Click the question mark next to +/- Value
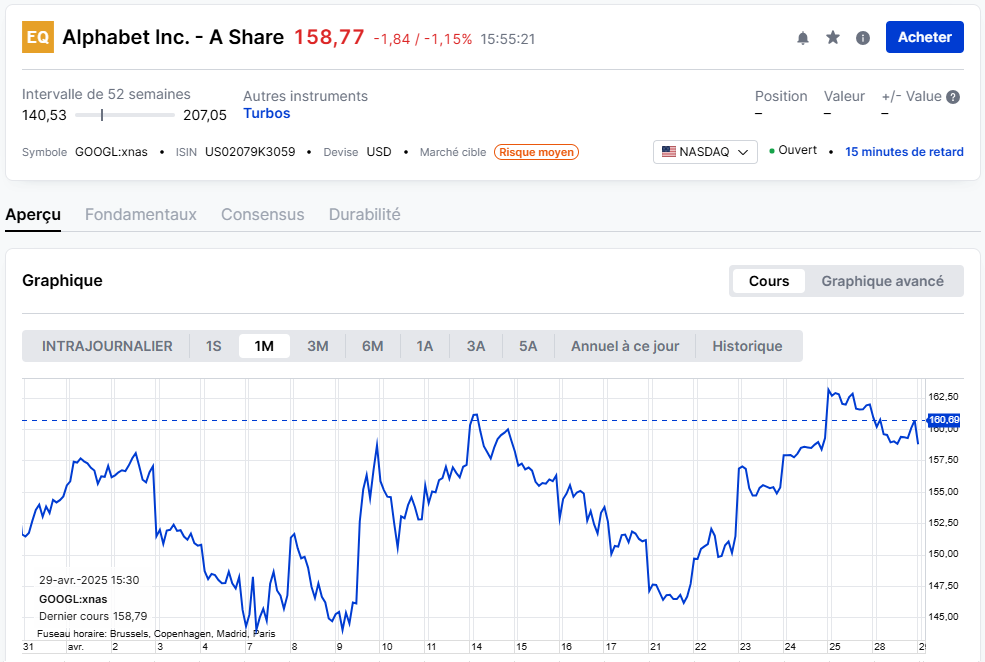 coord(953,97)
